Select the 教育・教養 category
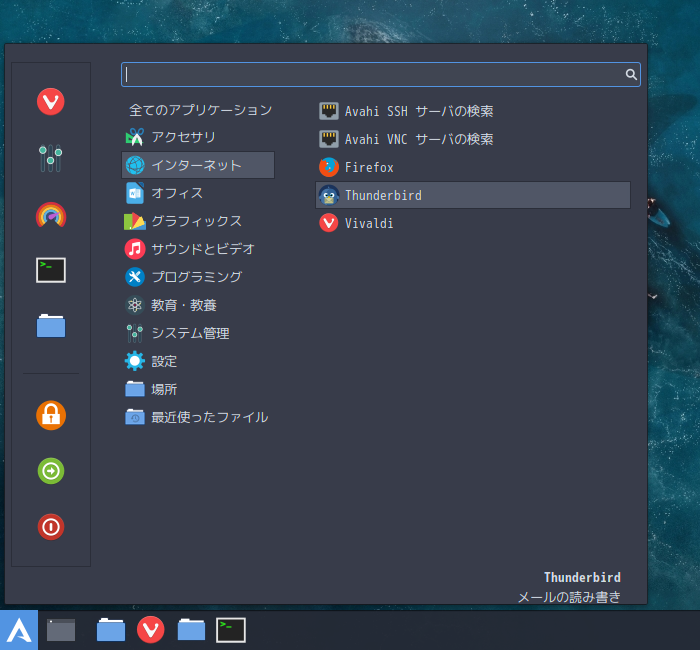Viewport: 700px width, 650px height. (198, 305)
